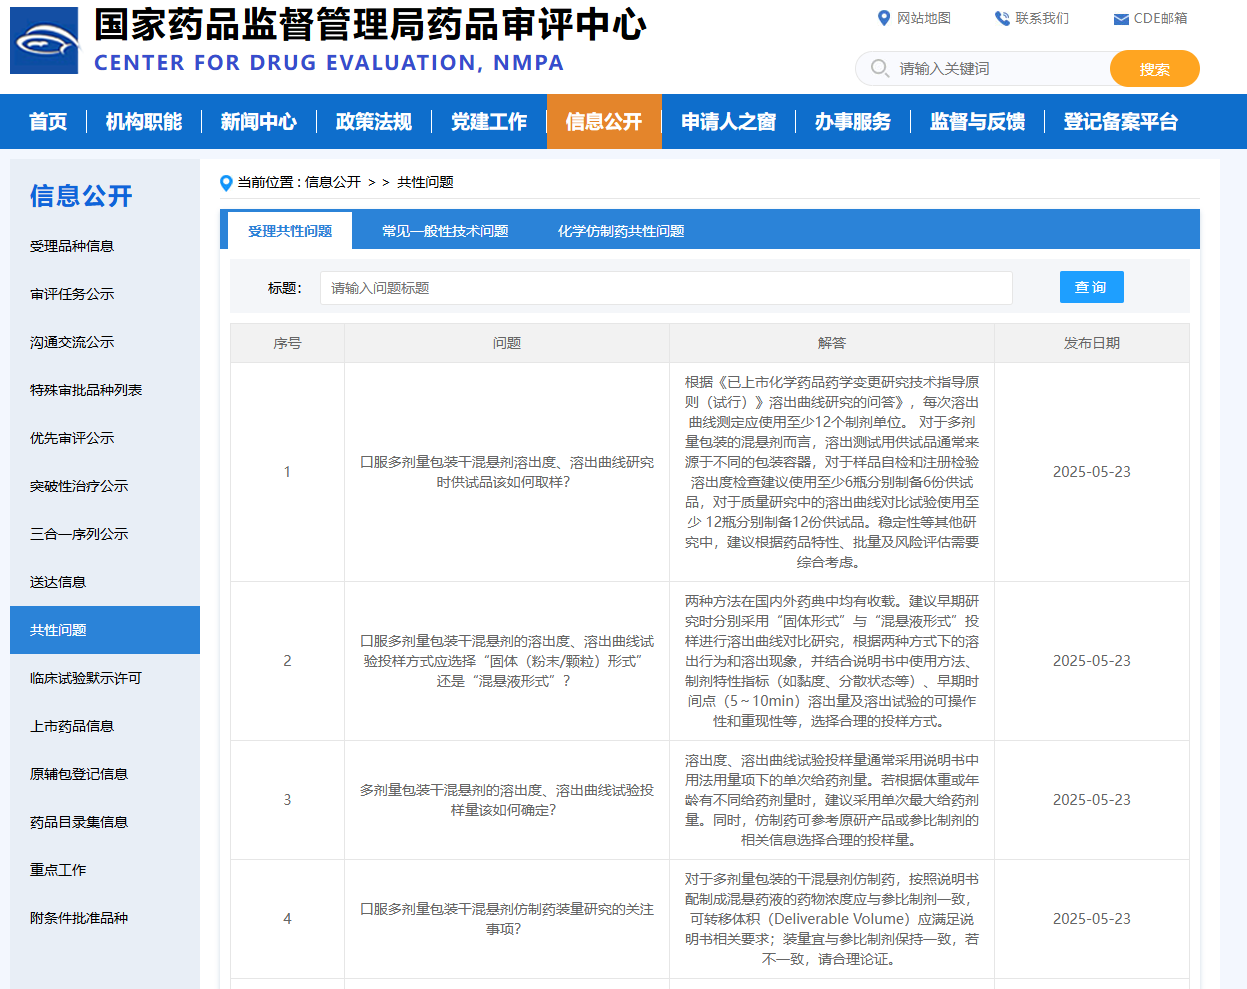Click the CDE mailbox envelope icon
Viewport: 1247px width, 989px height.
[x=1121, y=19]
